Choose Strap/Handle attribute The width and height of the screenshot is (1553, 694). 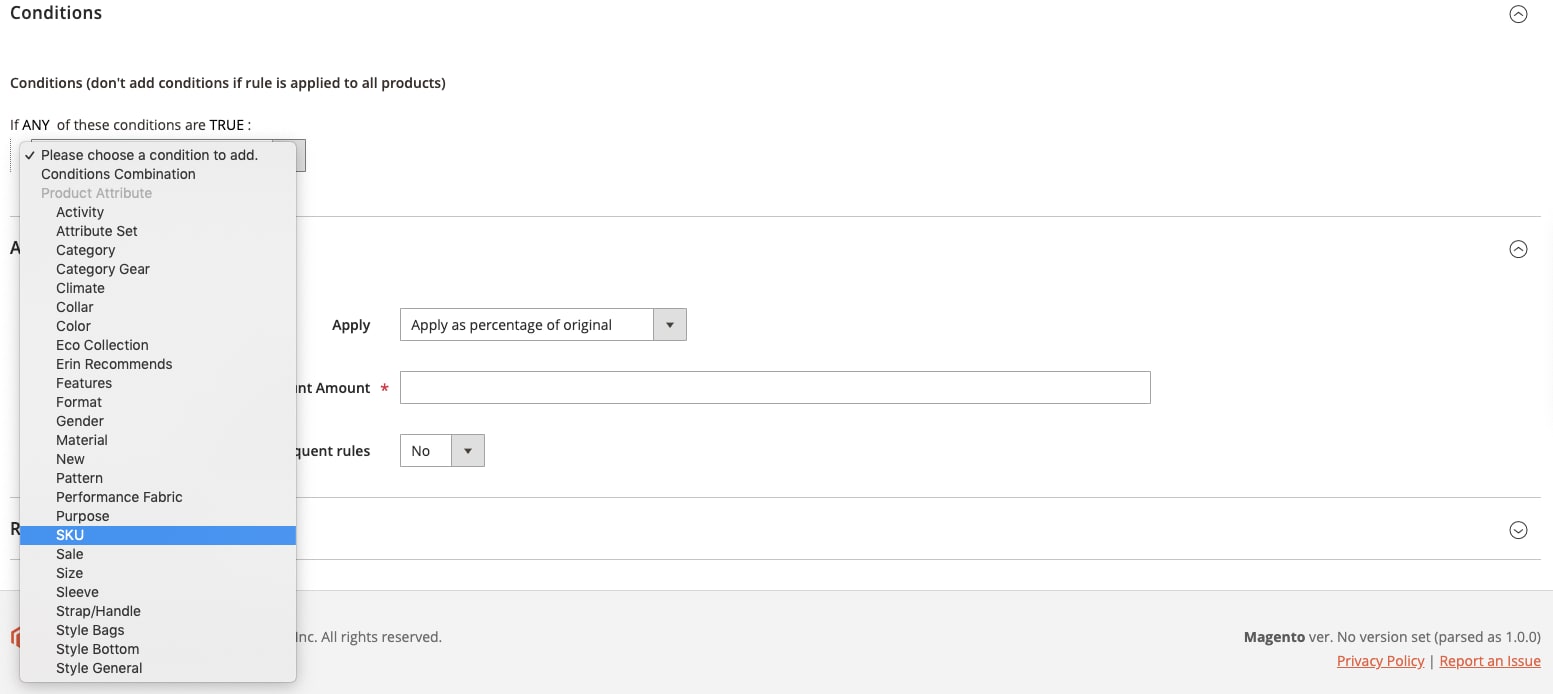pyautogui.click(x=158, y=611)
